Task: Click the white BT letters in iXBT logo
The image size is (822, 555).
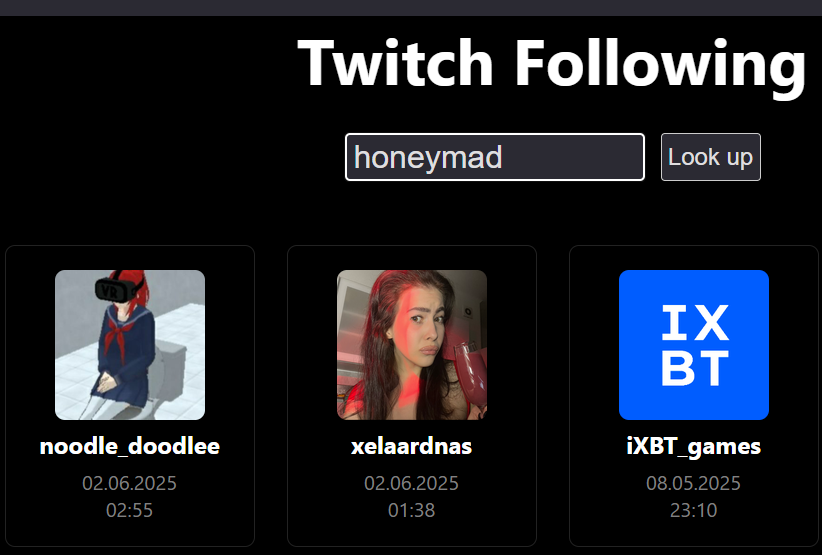Action: click(x=695, y=368)
